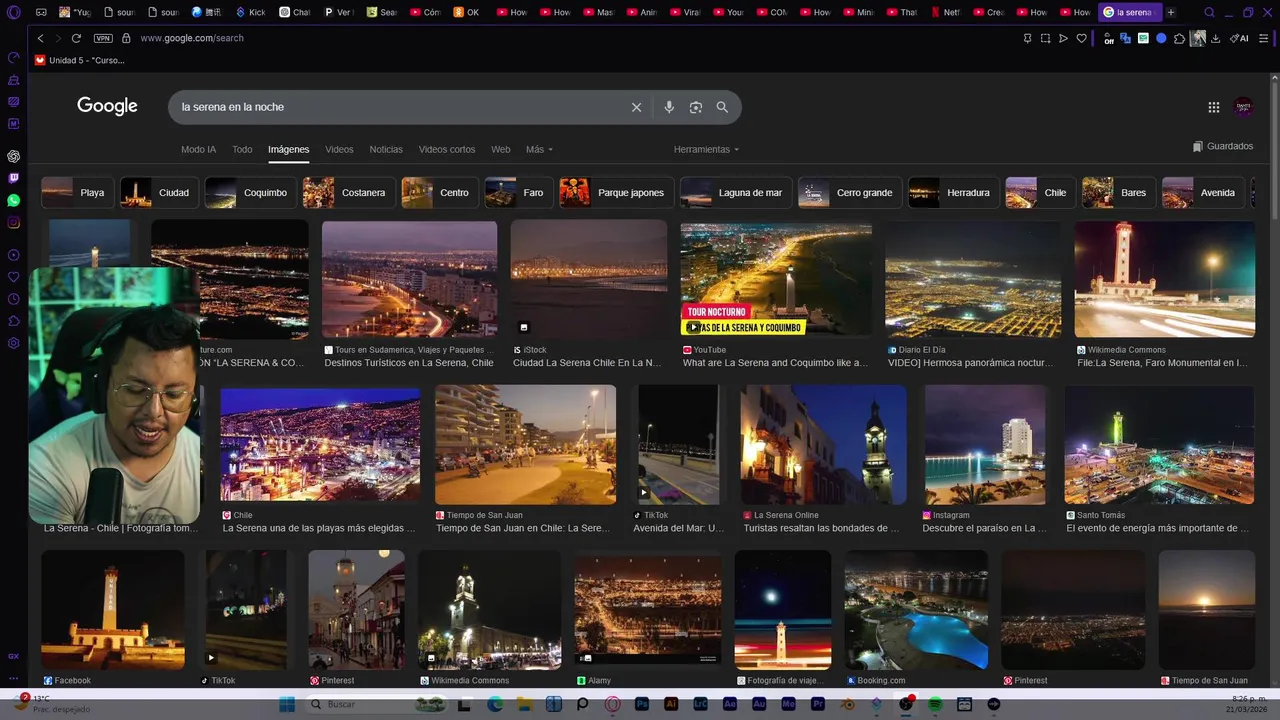
Task: Filter images by Laguna de mar chip
Action: click(736, 192)
